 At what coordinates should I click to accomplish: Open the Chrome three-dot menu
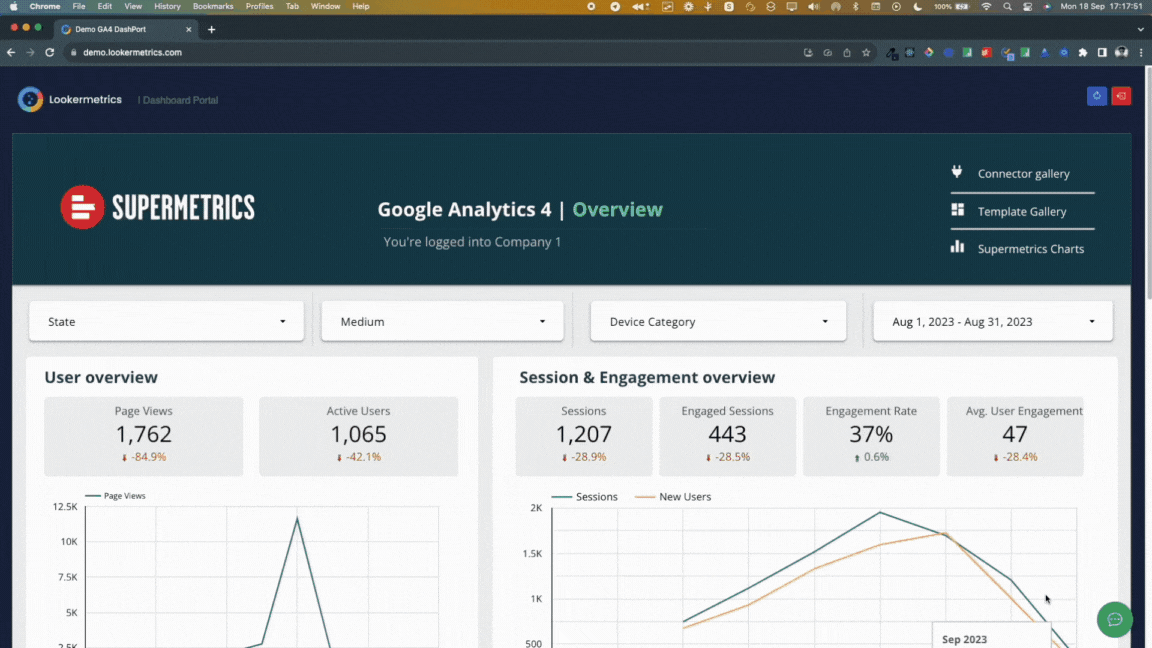[x=1141, y=52]
